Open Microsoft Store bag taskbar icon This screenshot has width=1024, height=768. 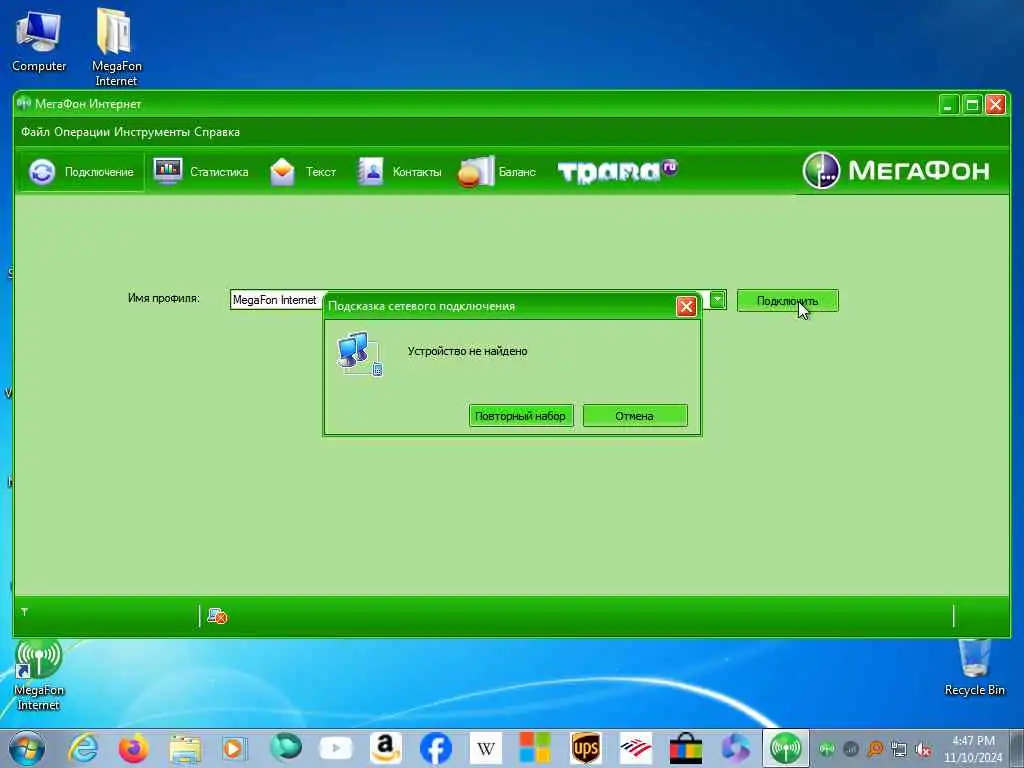[686, 748]
